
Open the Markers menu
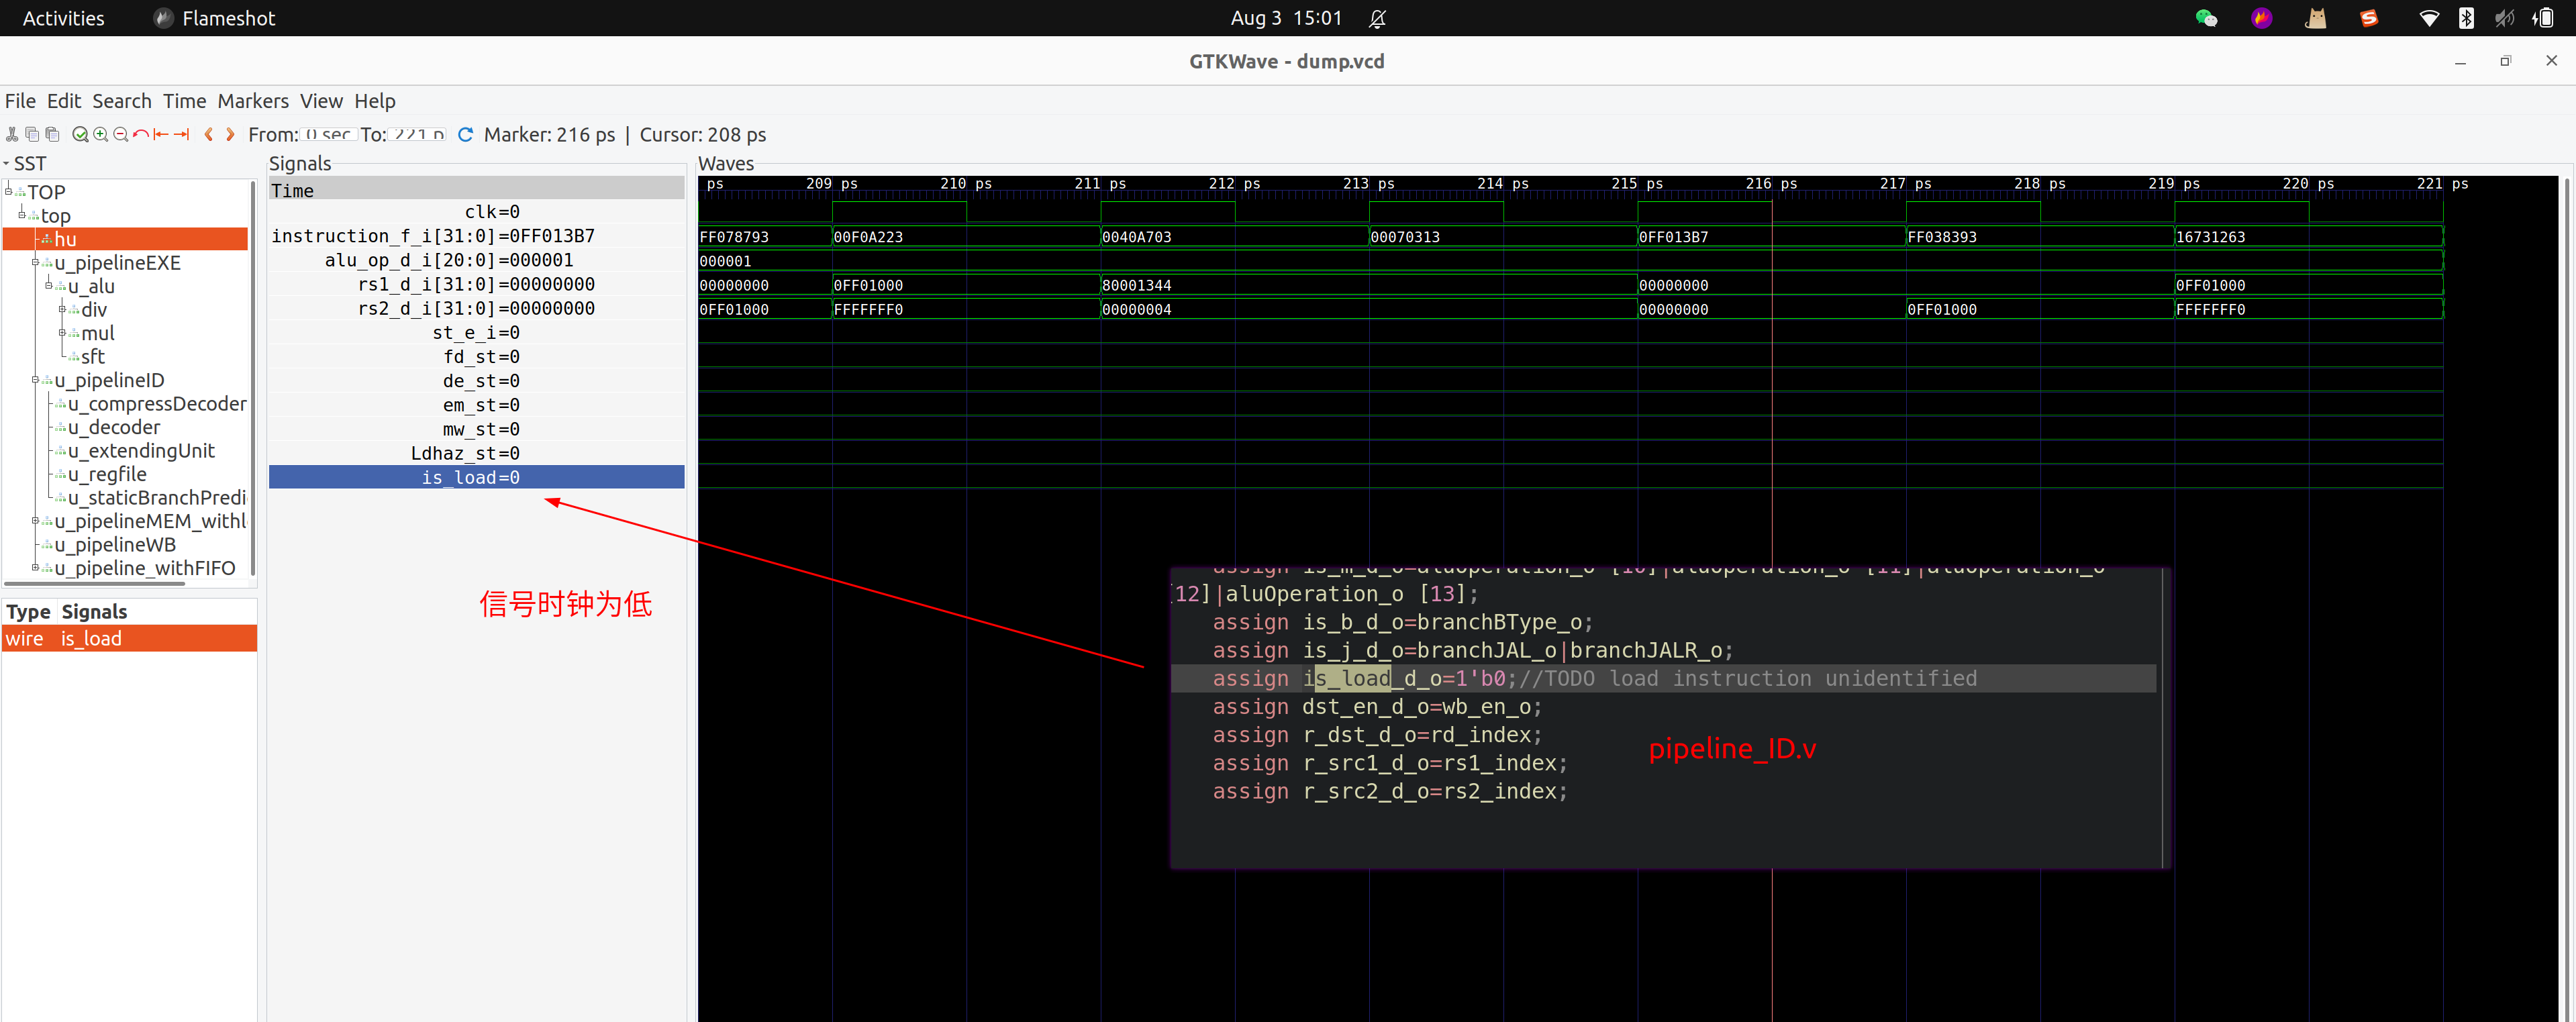(x=253, y=101)
